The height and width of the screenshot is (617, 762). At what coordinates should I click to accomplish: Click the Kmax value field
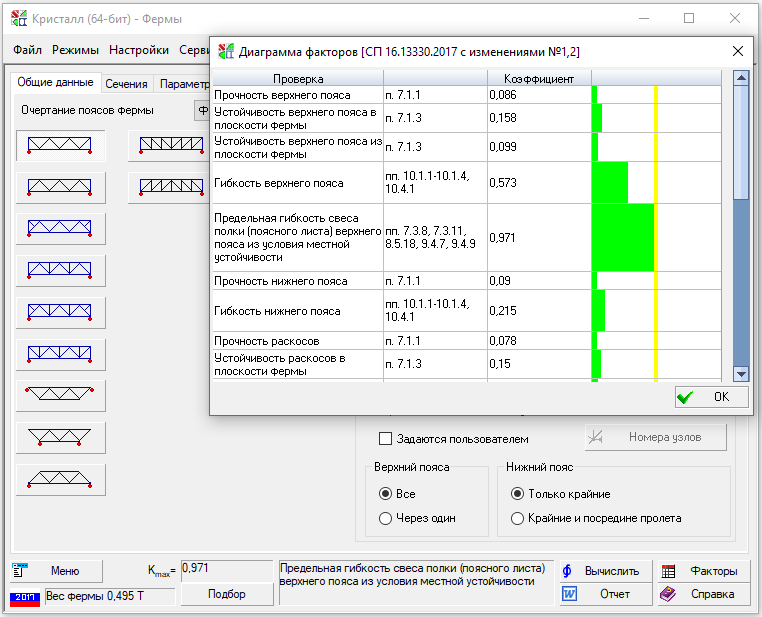click(x=226, y=568)
